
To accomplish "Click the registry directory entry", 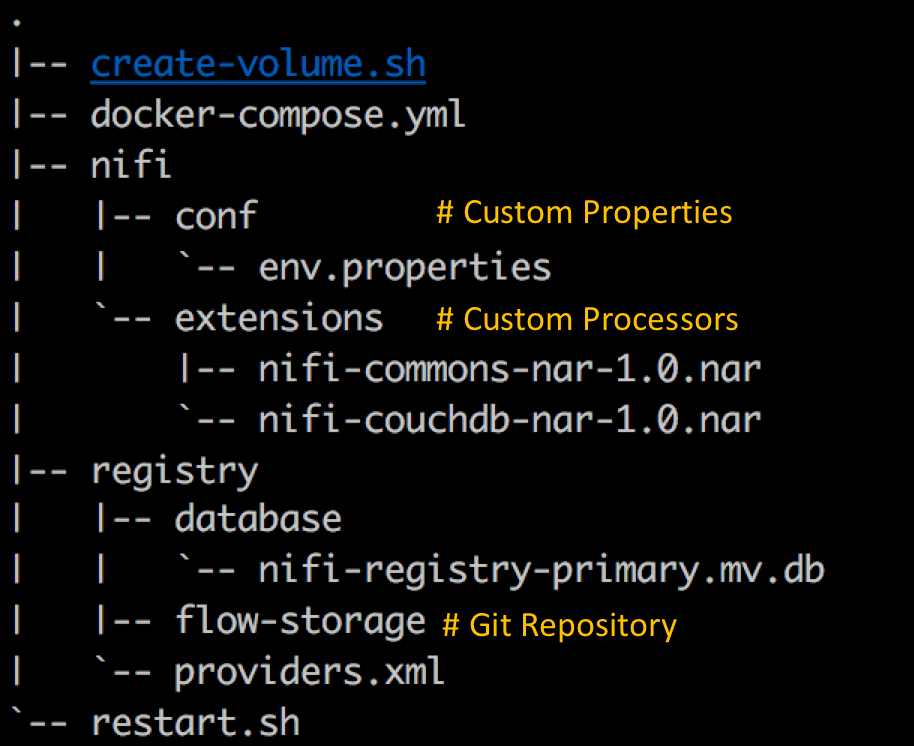I will point(175,472).
